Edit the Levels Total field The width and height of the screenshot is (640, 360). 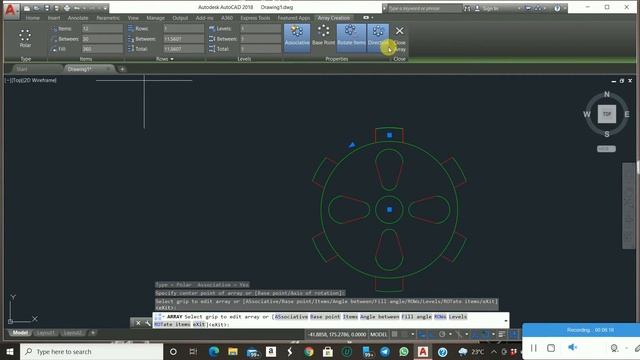coord(260,49)
